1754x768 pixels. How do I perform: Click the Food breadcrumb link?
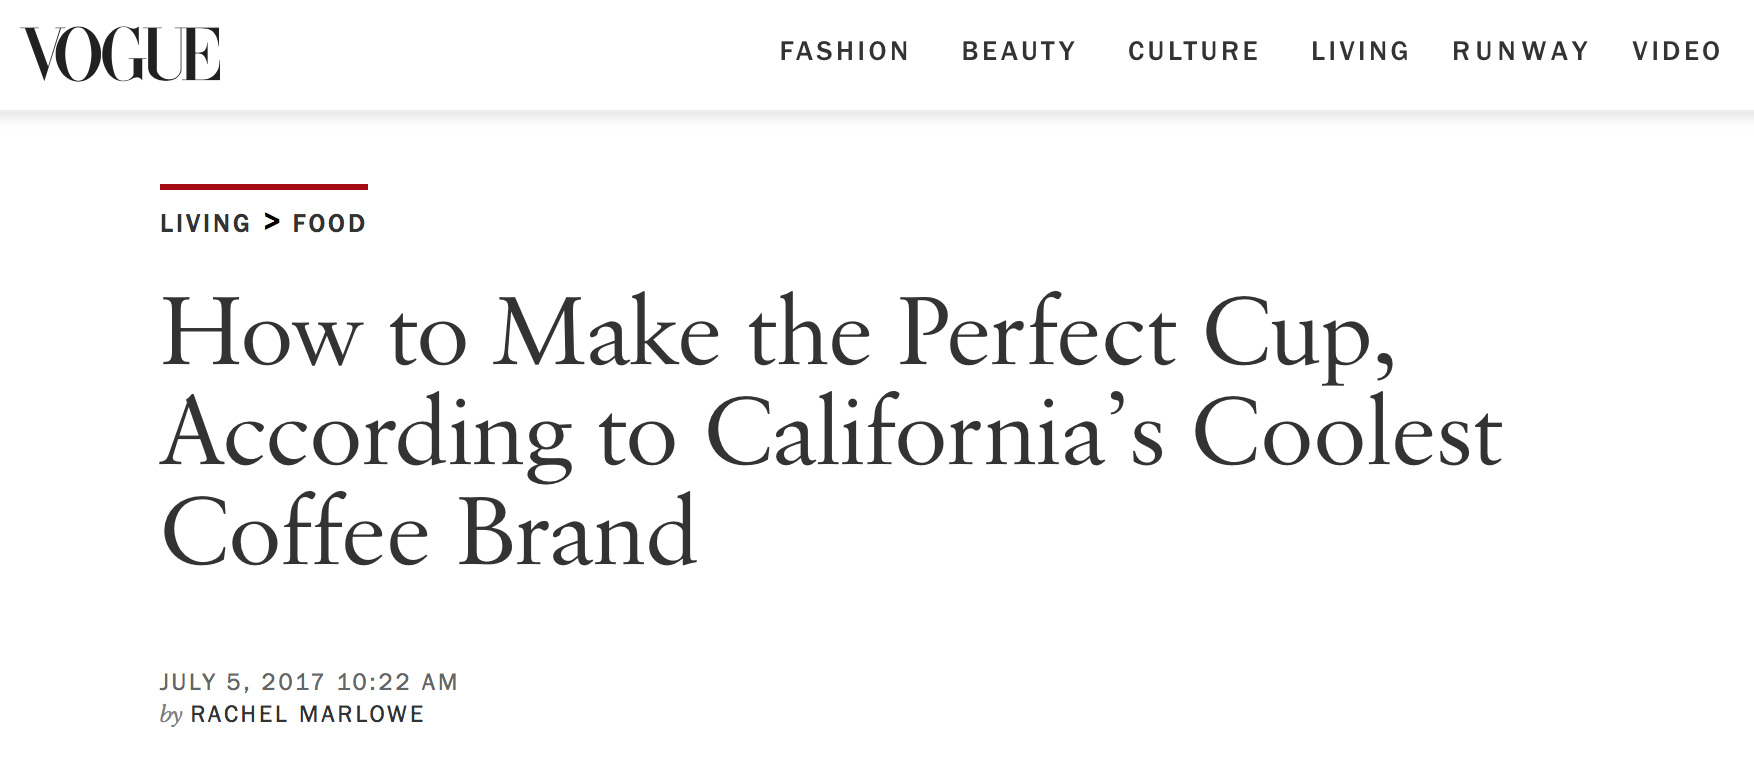click(329, 223)
